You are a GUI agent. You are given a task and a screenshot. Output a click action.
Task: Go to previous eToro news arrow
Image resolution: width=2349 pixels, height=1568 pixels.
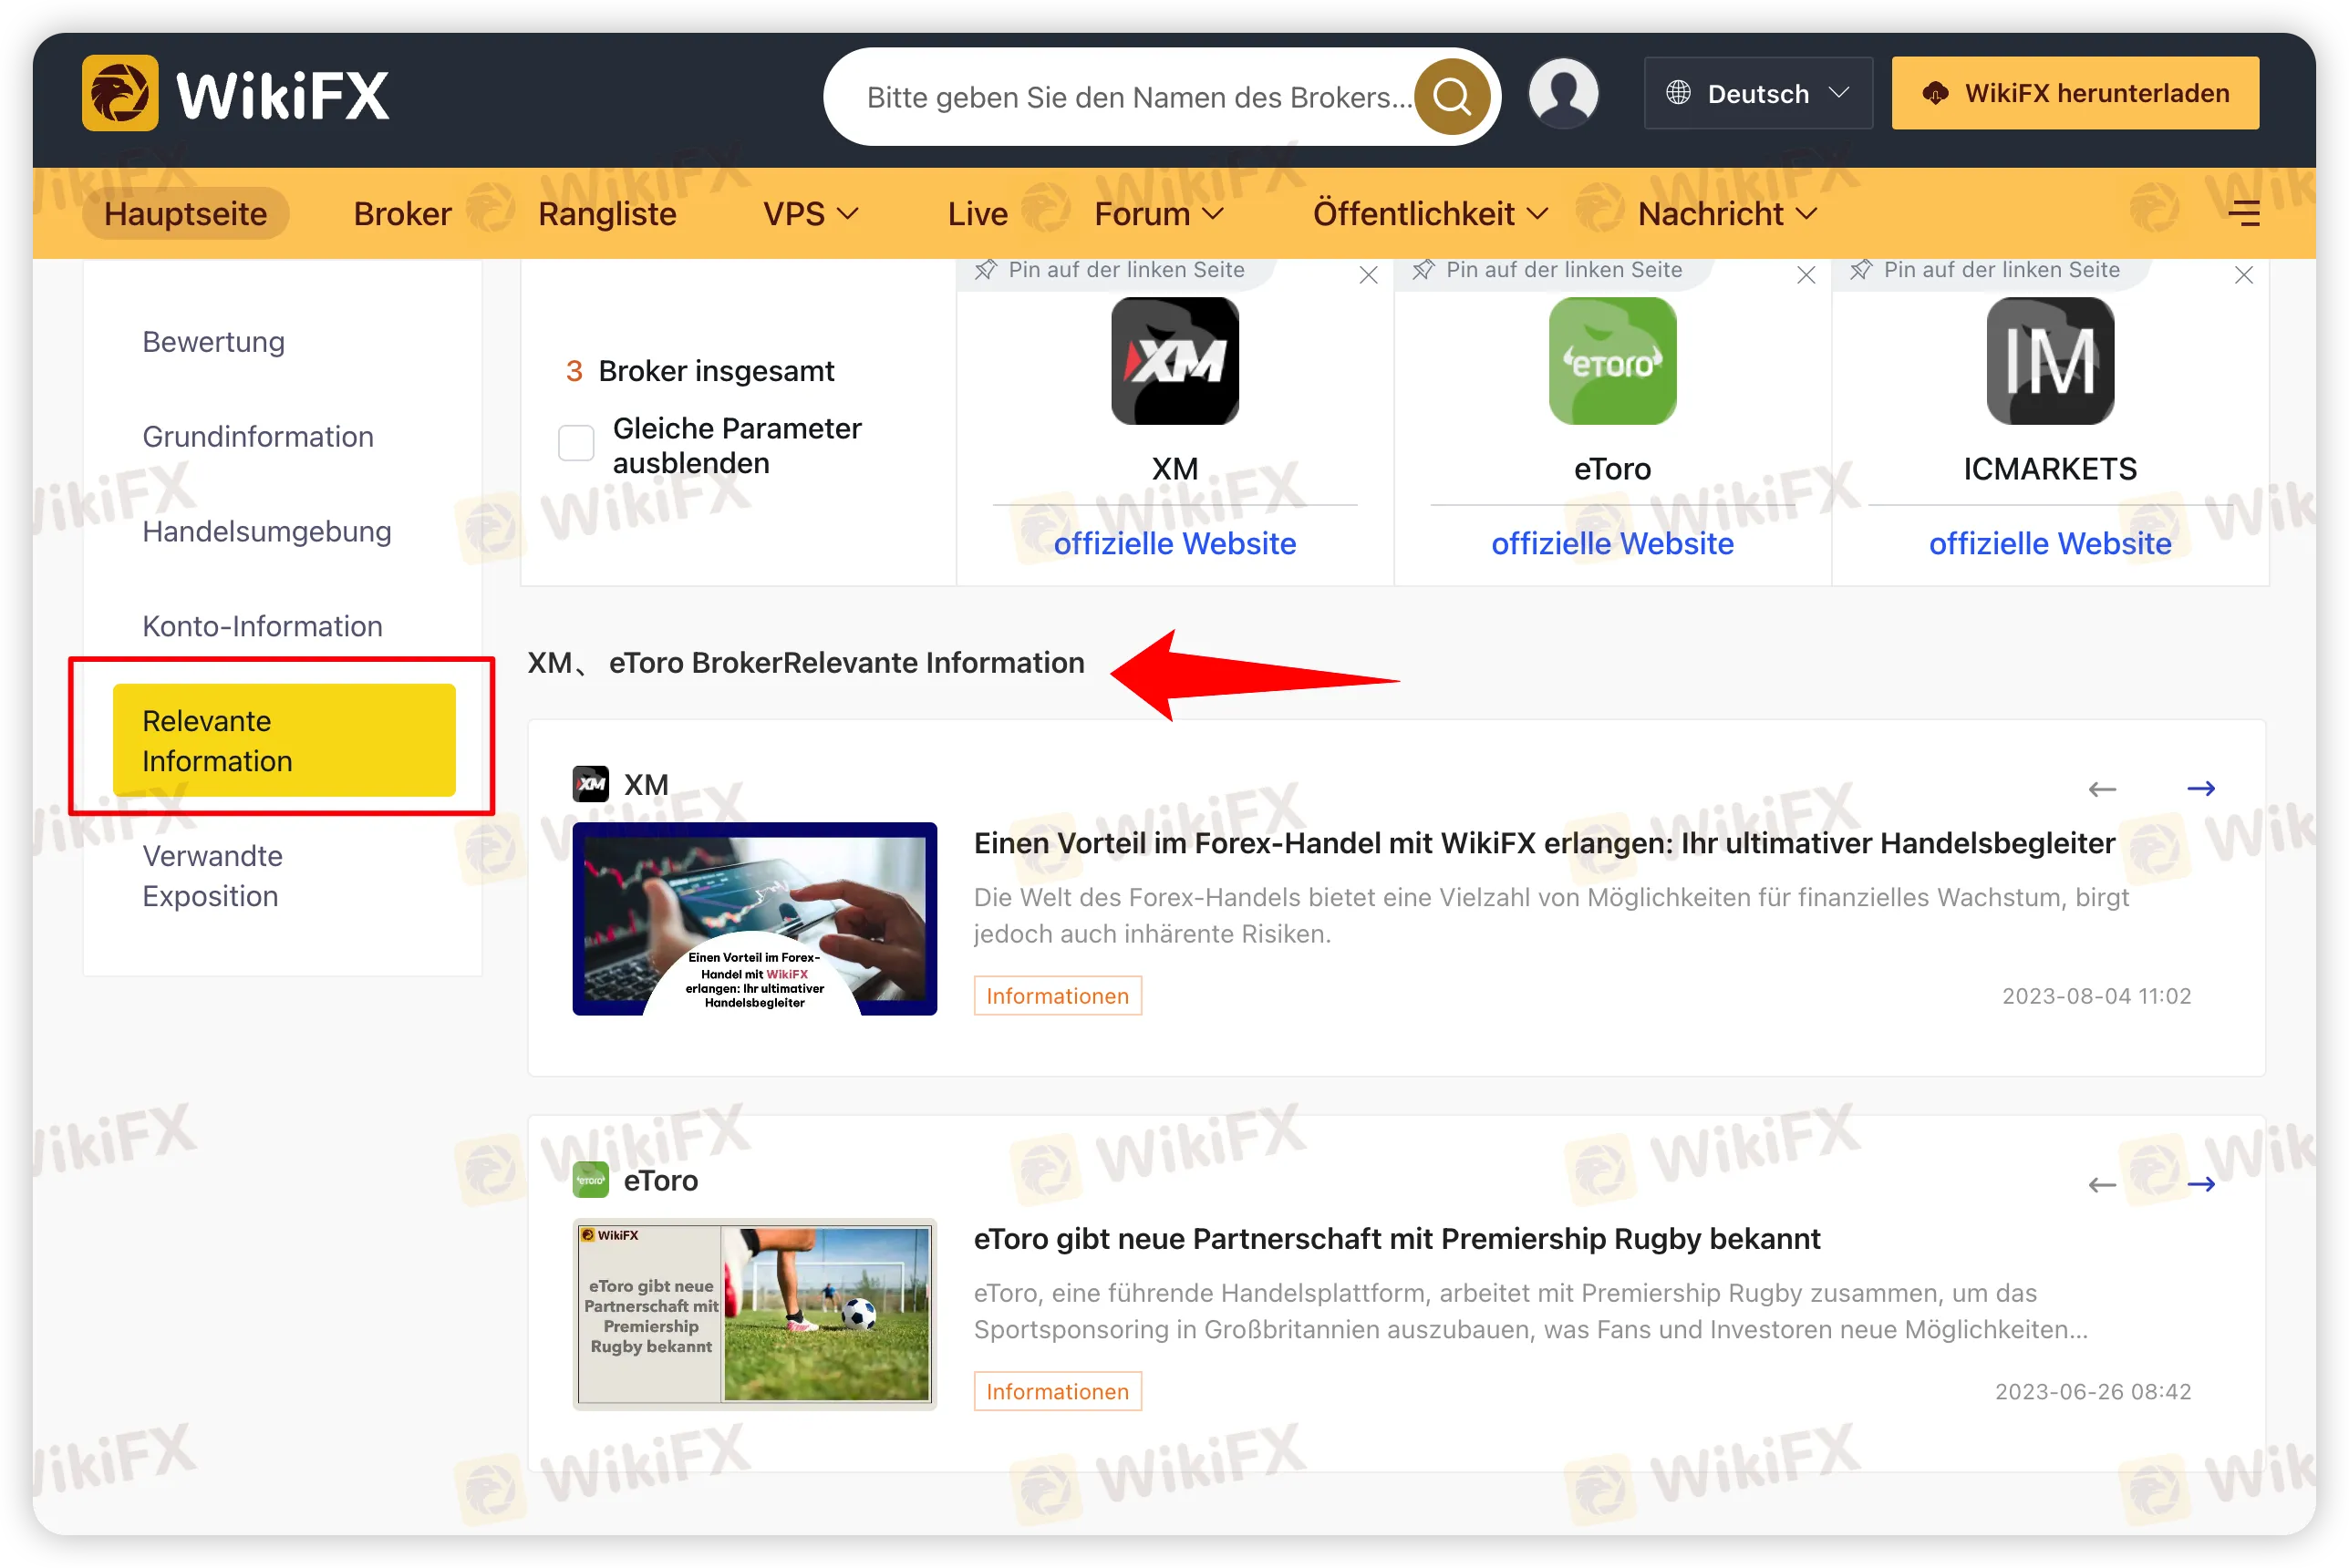click(2102, 1185)
